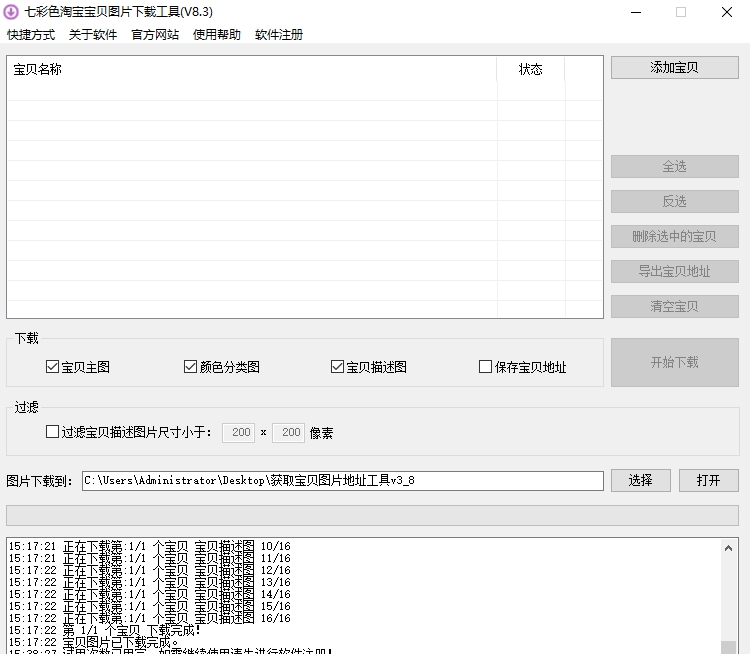Open the 快捷方式 menu
This screenshot has width=750, height=654.
pos(31,35)
